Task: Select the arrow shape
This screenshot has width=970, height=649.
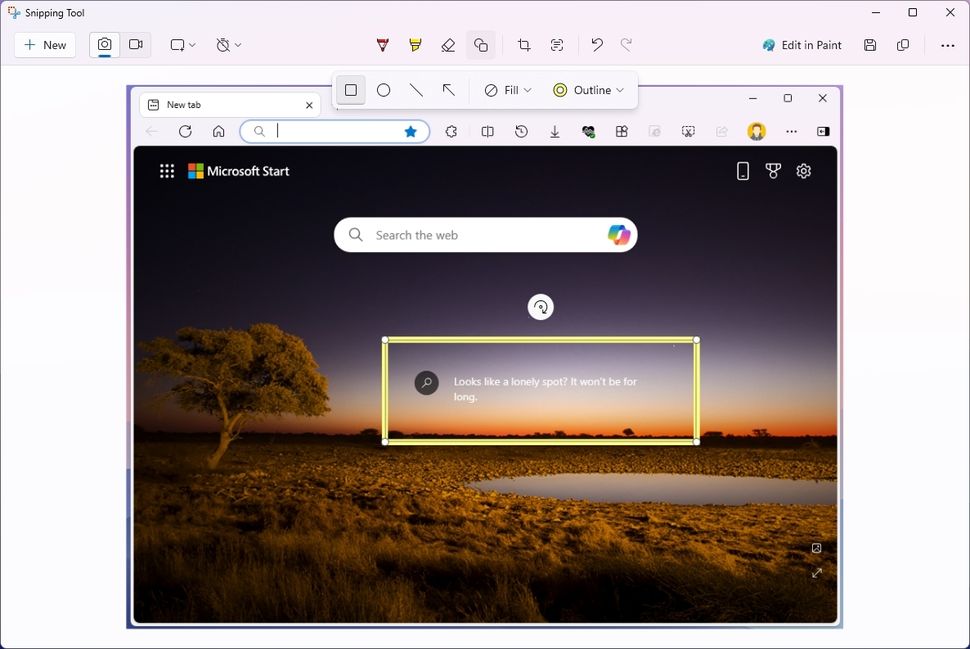Action: point(448,90)
